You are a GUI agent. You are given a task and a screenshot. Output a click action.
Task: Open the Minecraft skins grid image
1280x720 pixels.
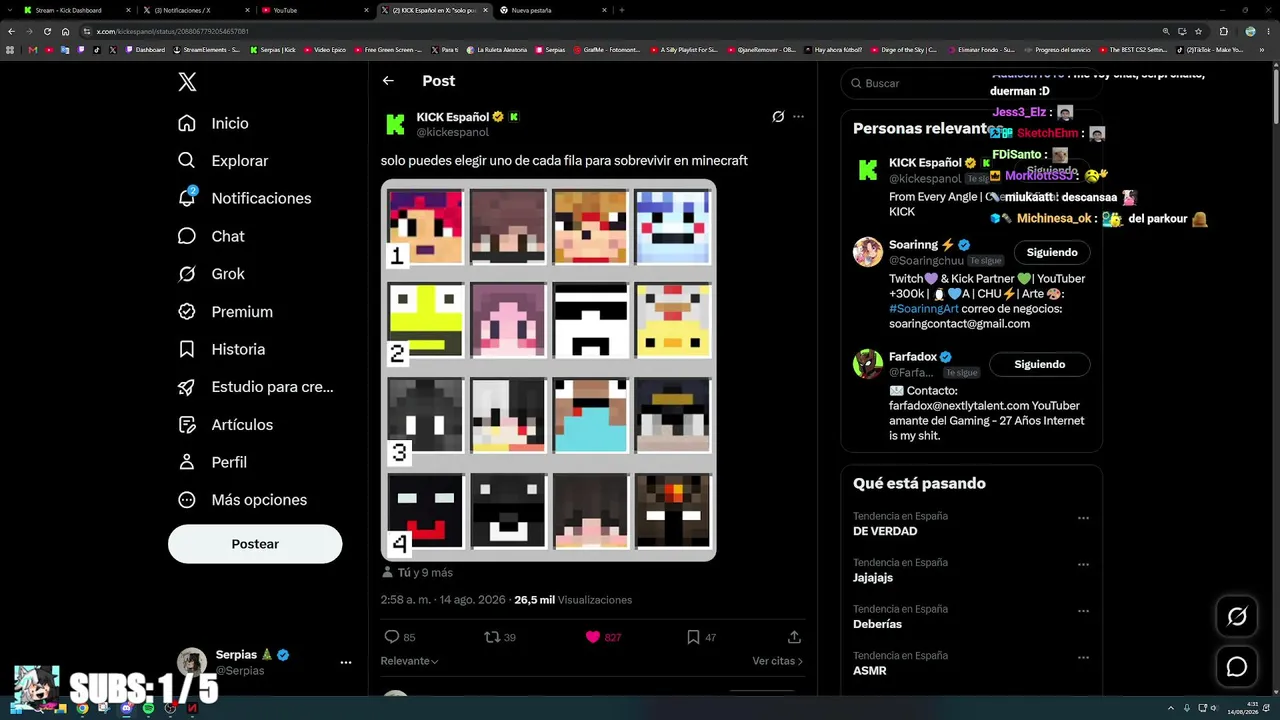[x=548, y=370]
